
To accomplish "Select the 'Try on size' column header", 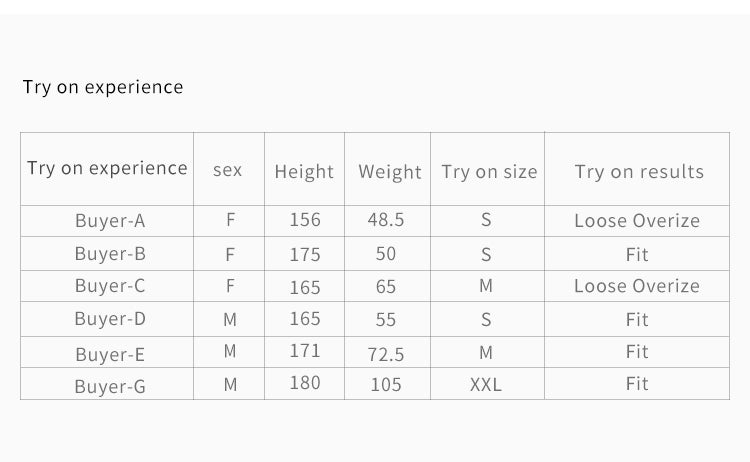I will coord(489,172).
